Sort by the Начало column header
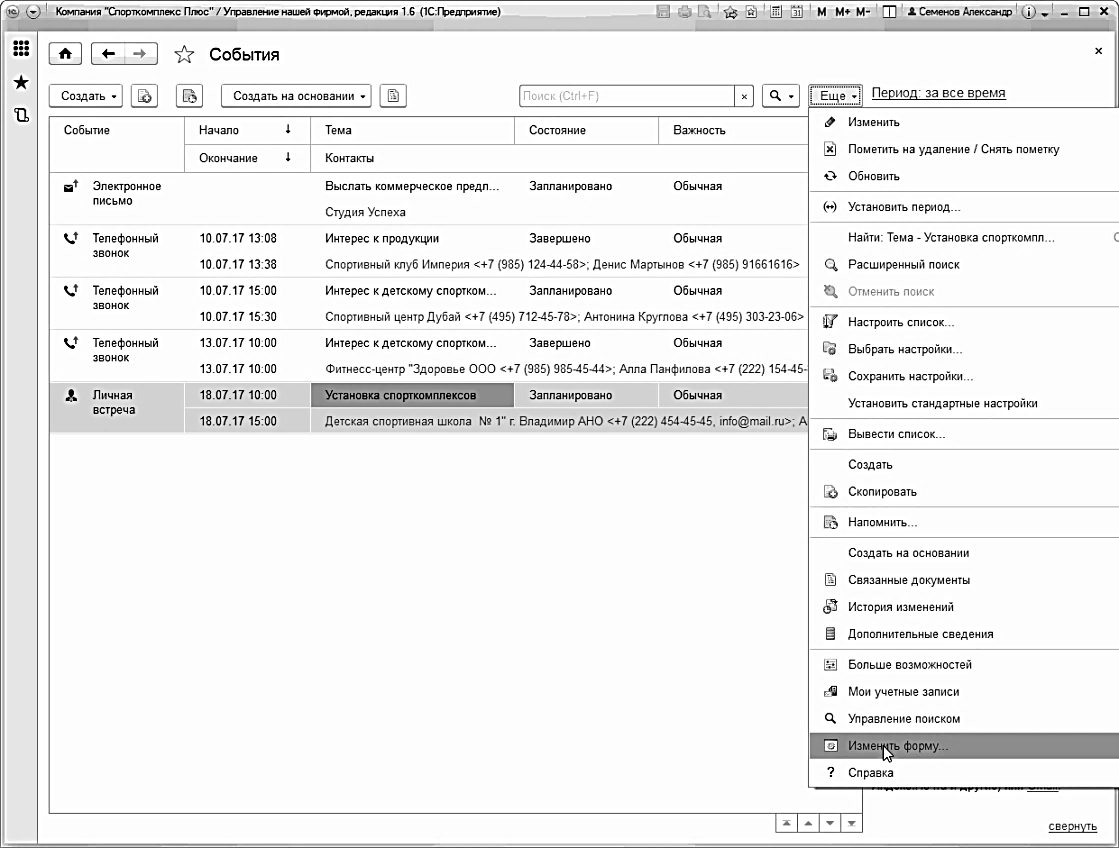 (247, 130)
